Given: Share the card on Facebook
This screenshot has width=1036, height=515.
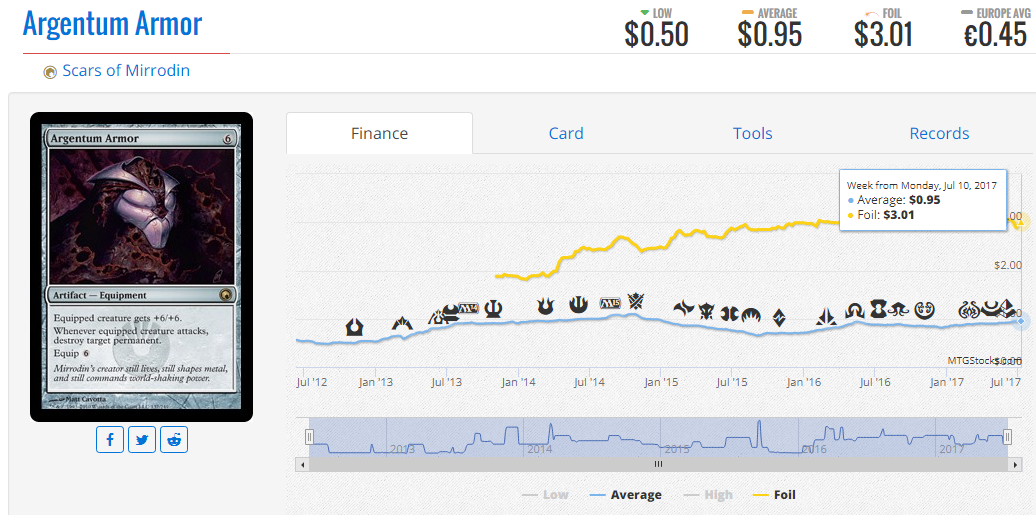Looking at the screenshot, I should 110,440.
